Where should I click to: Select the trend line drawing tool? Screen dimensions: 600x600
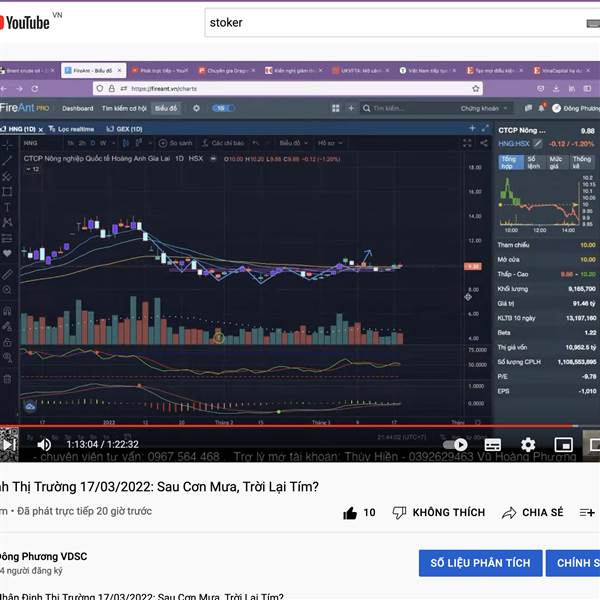pyautogui.click(x=7, y=161)
